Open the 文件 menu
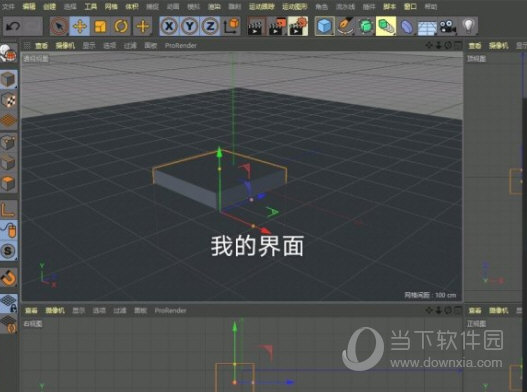 pyautogui.click(x=8, y=6)
